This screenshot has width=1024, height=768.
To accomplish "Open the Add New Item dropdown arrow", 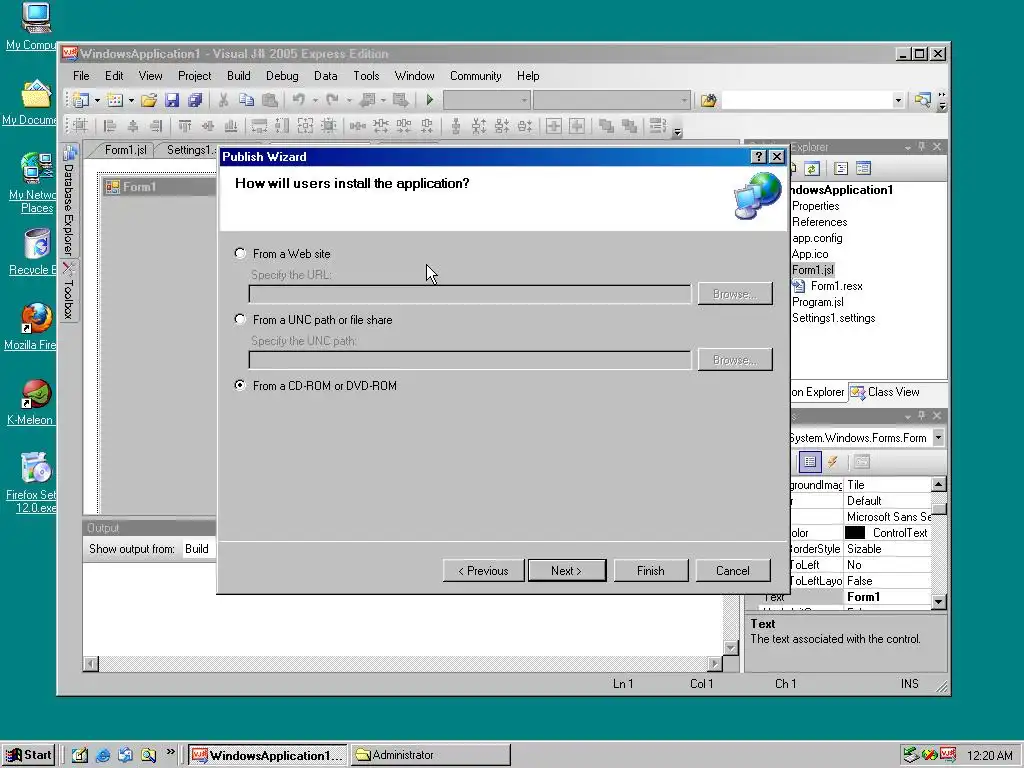I will click(x=131, y=100).
